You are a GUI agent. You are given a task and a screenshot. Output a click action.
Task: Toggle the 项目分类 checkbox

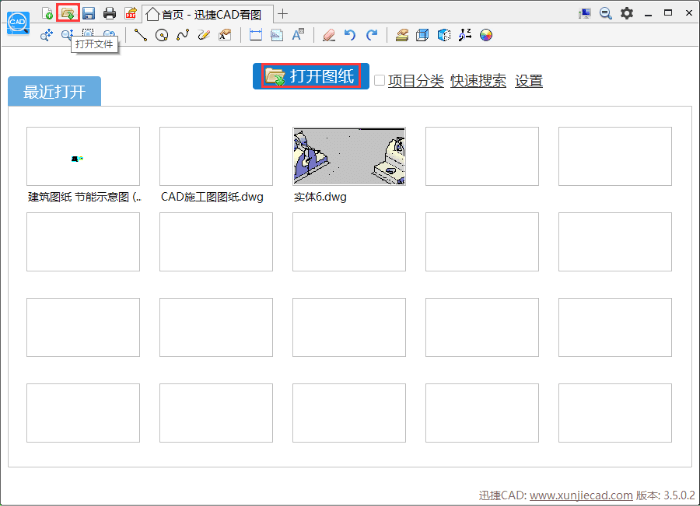(x=379, y=80)
